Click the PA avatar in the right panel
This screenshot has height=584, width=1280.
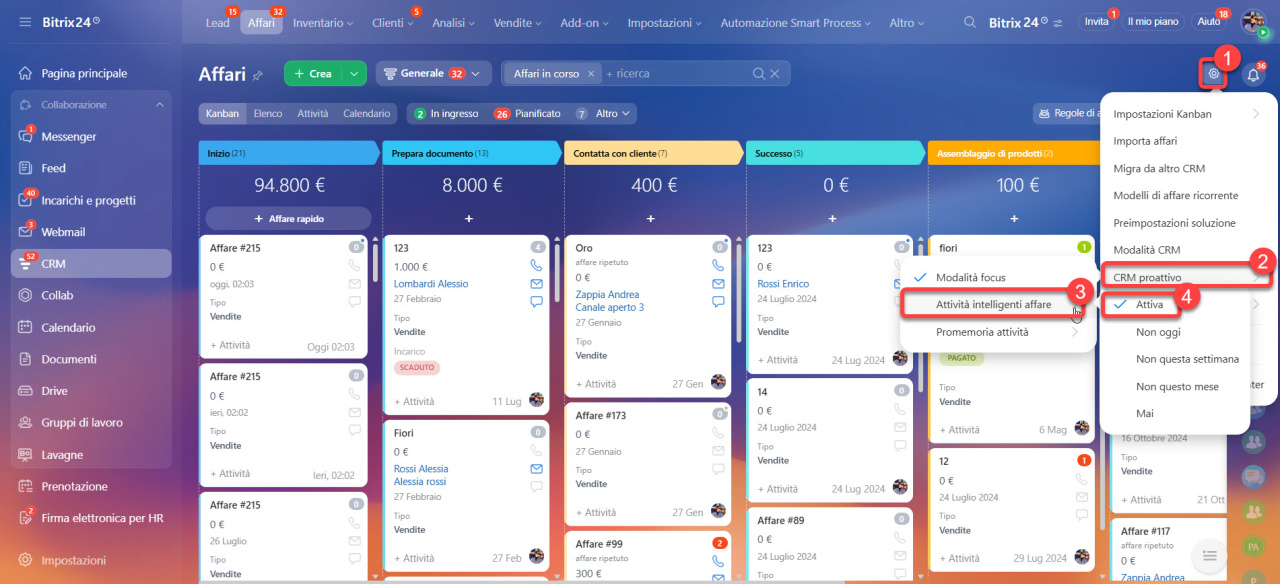pyautogui.click(x=1252, y=546)
